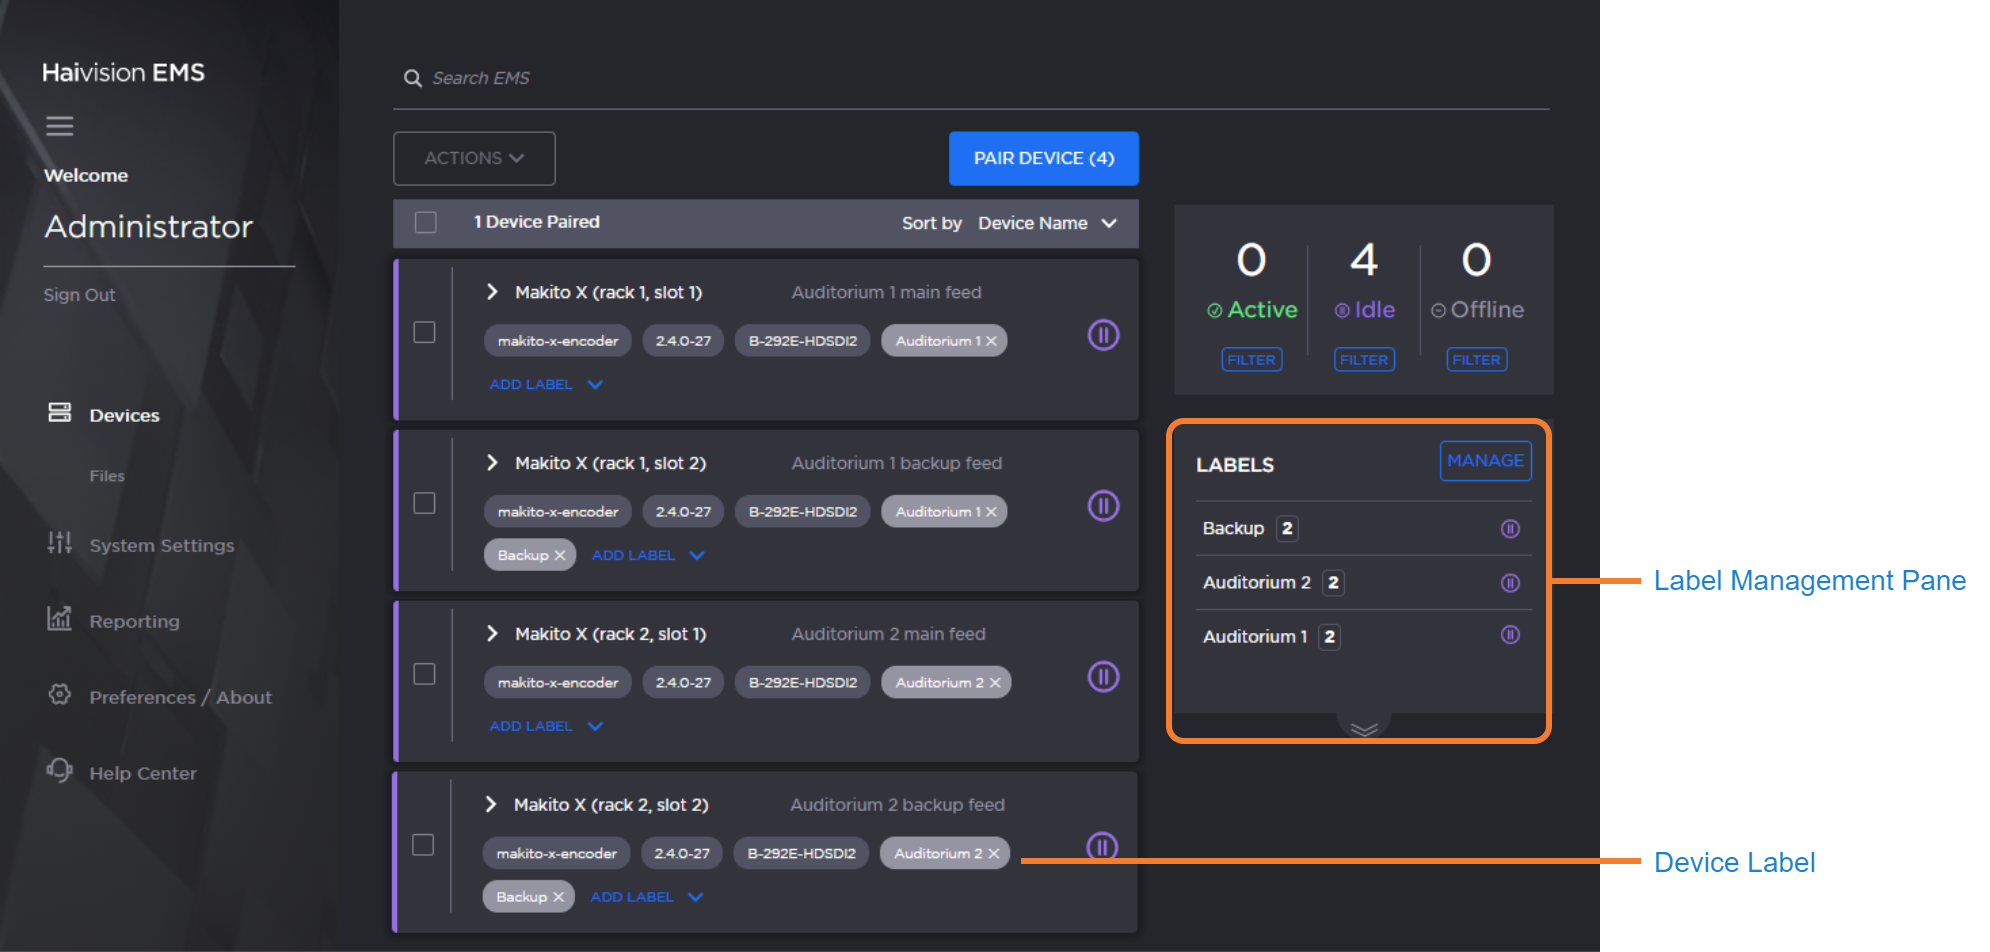This screenshot has height=952, width=1990.
Task: Click the idle icon next to Backup label
Action: point(1510,529)
